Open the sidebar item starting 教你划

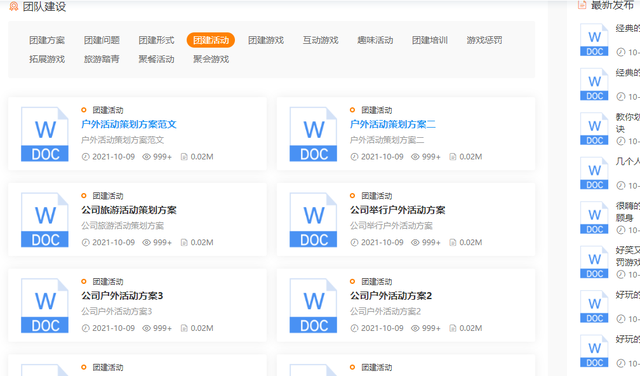628,123
